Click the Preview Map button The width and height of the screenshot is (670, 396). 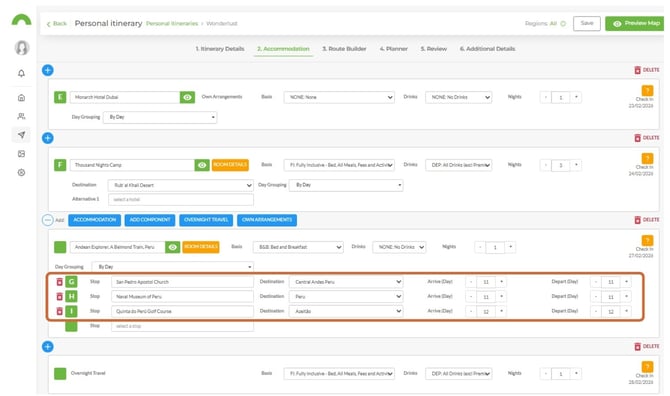635,23
